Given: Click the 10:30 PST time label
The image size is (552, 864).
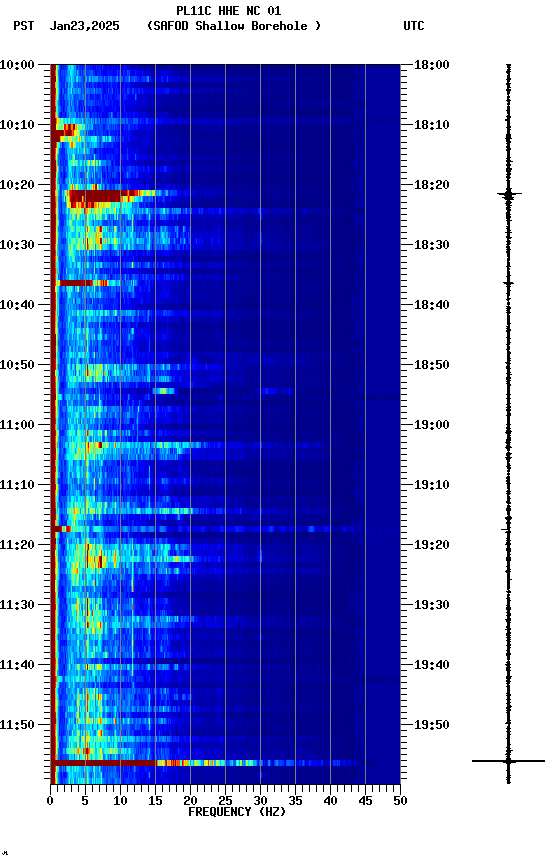Looking at the screenshot, I should [x=17, y=245].
